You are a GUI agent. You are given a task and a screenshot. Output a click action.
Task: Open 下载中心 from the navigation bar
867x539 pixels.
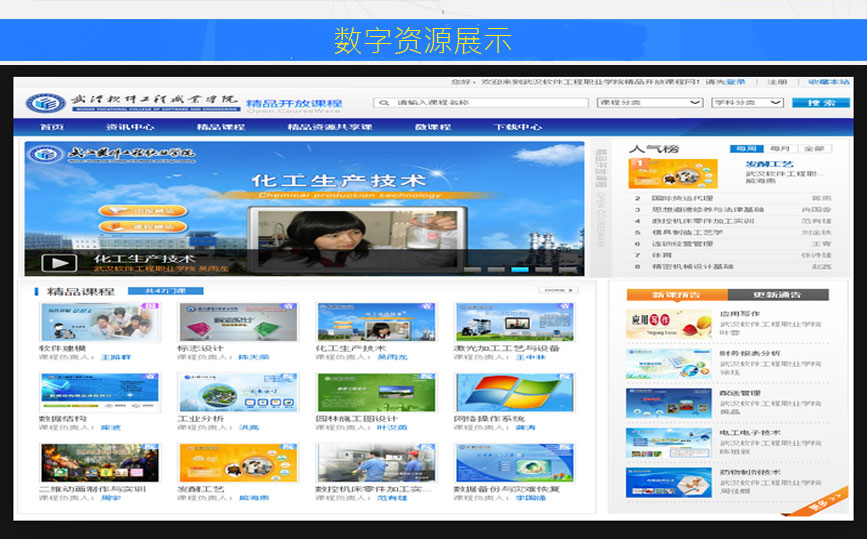(x=517, y=127)
